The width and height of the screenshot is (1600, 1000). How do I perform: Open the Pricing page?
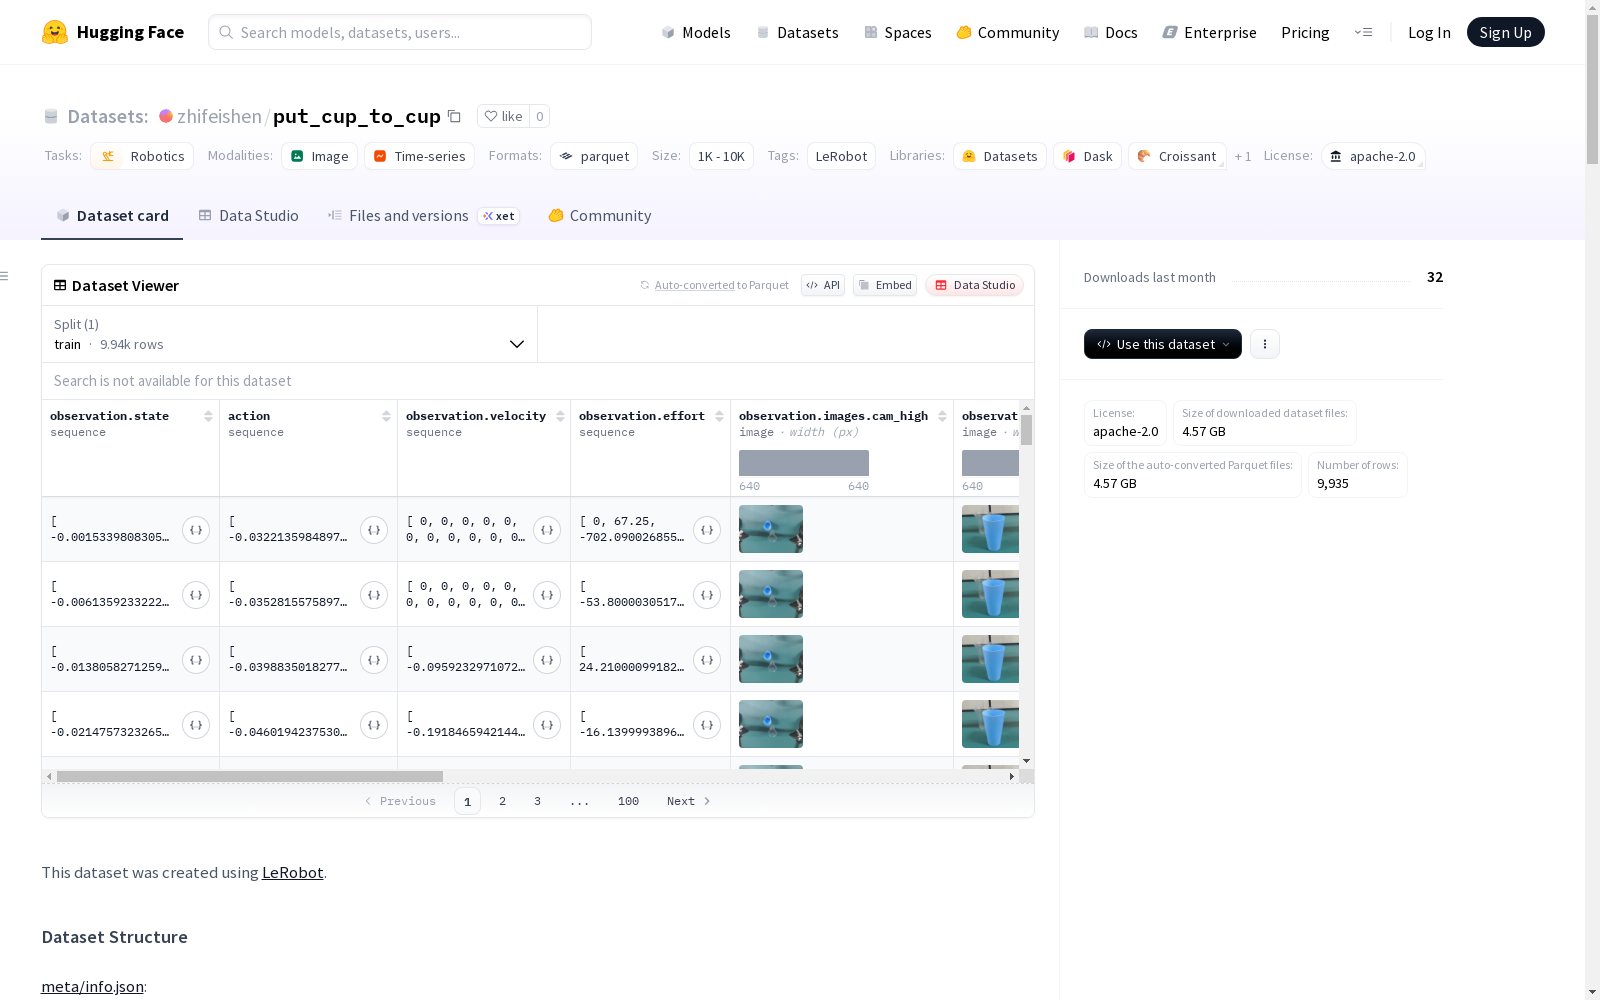click(x=1305, y=32)
